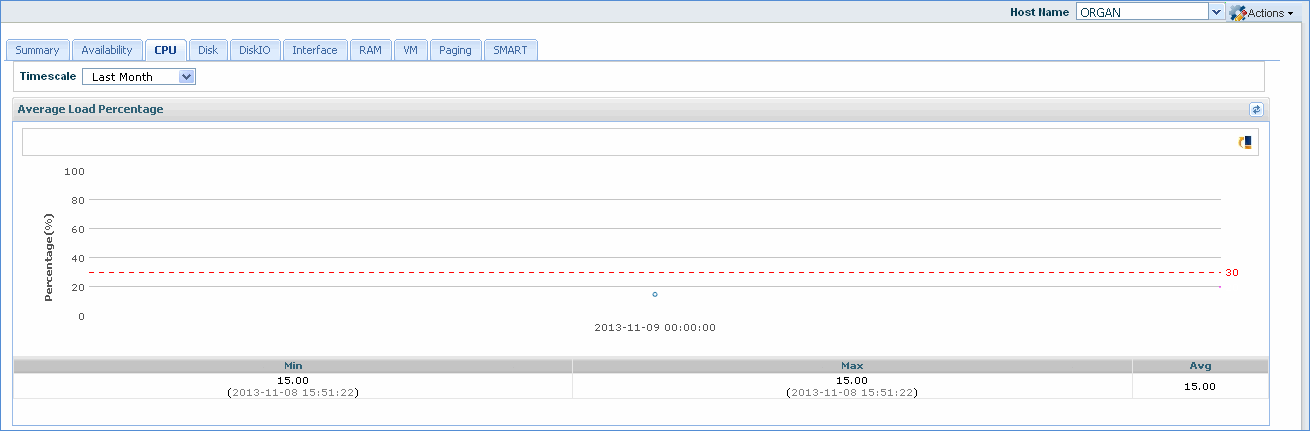Click the Actions gear icon

(x=1237, y=13)
